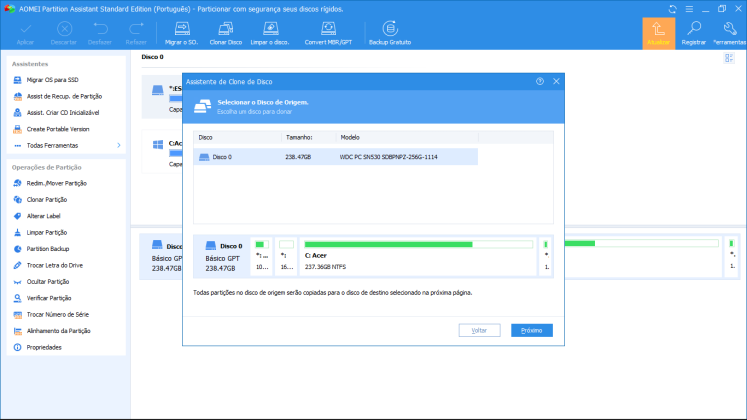Open the Clonar Disco tool
This screenshot has height=420, width=747.
(226, 33)
